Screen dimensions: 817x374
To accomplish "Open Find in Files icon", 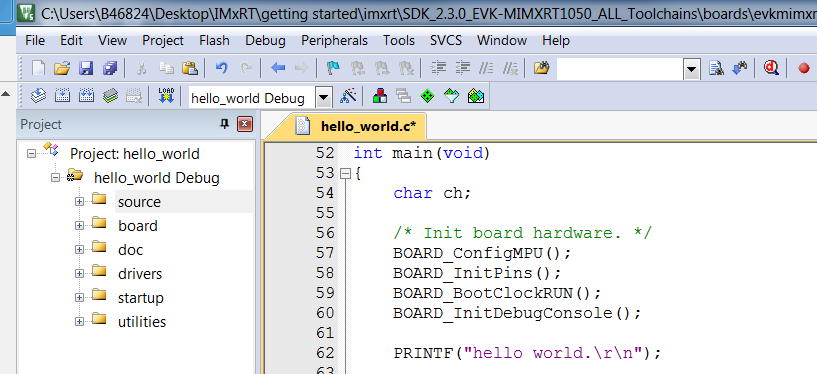I will [542, 68].
